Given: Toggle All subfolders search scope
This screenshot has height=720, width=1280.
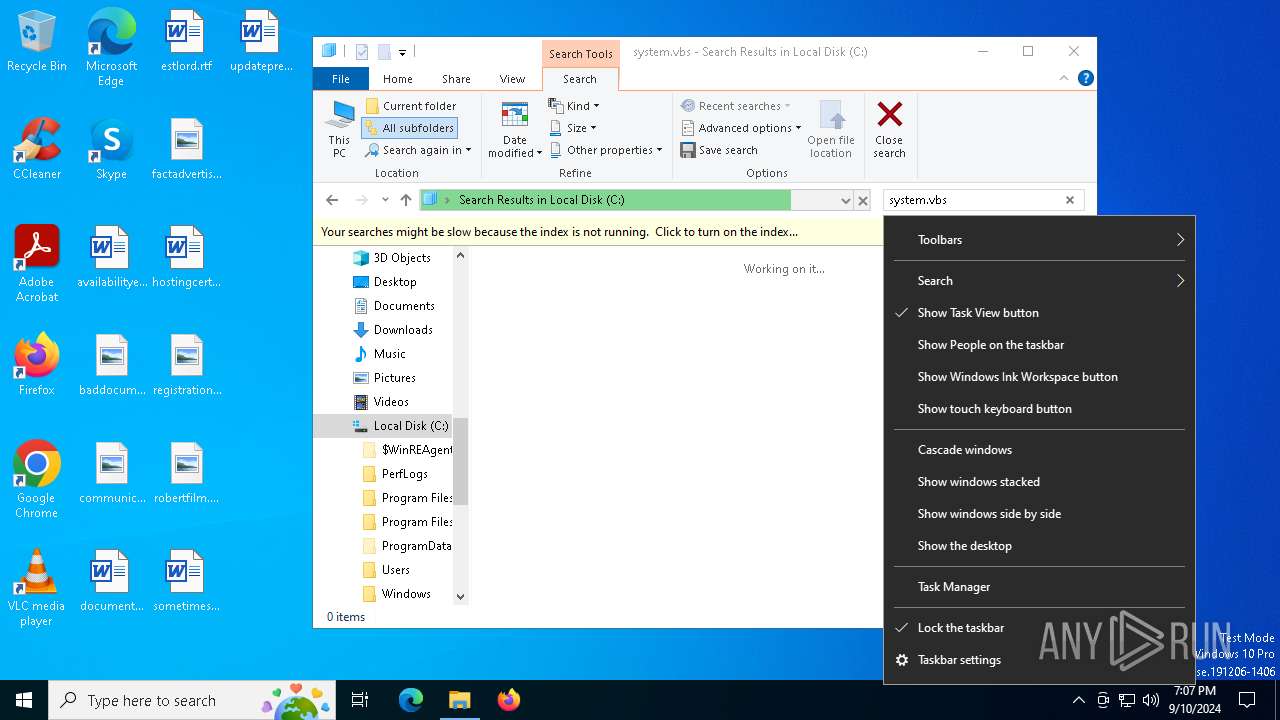Looking at the screenshot, I should tap(409, 128).
